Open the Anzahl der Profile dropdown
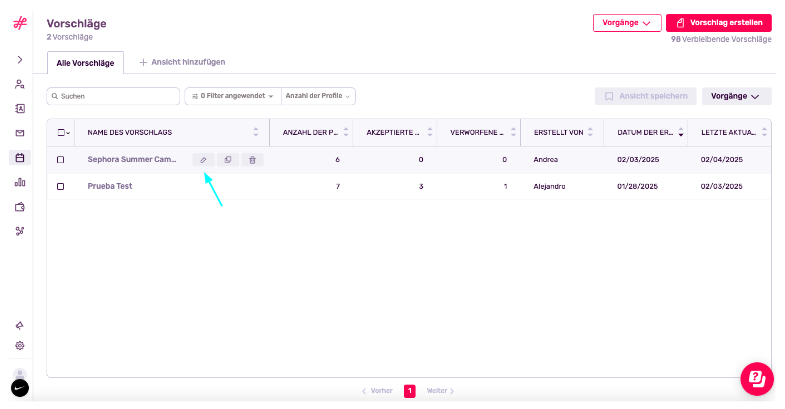This screenshot has height=409, width=785. point(318,96)
